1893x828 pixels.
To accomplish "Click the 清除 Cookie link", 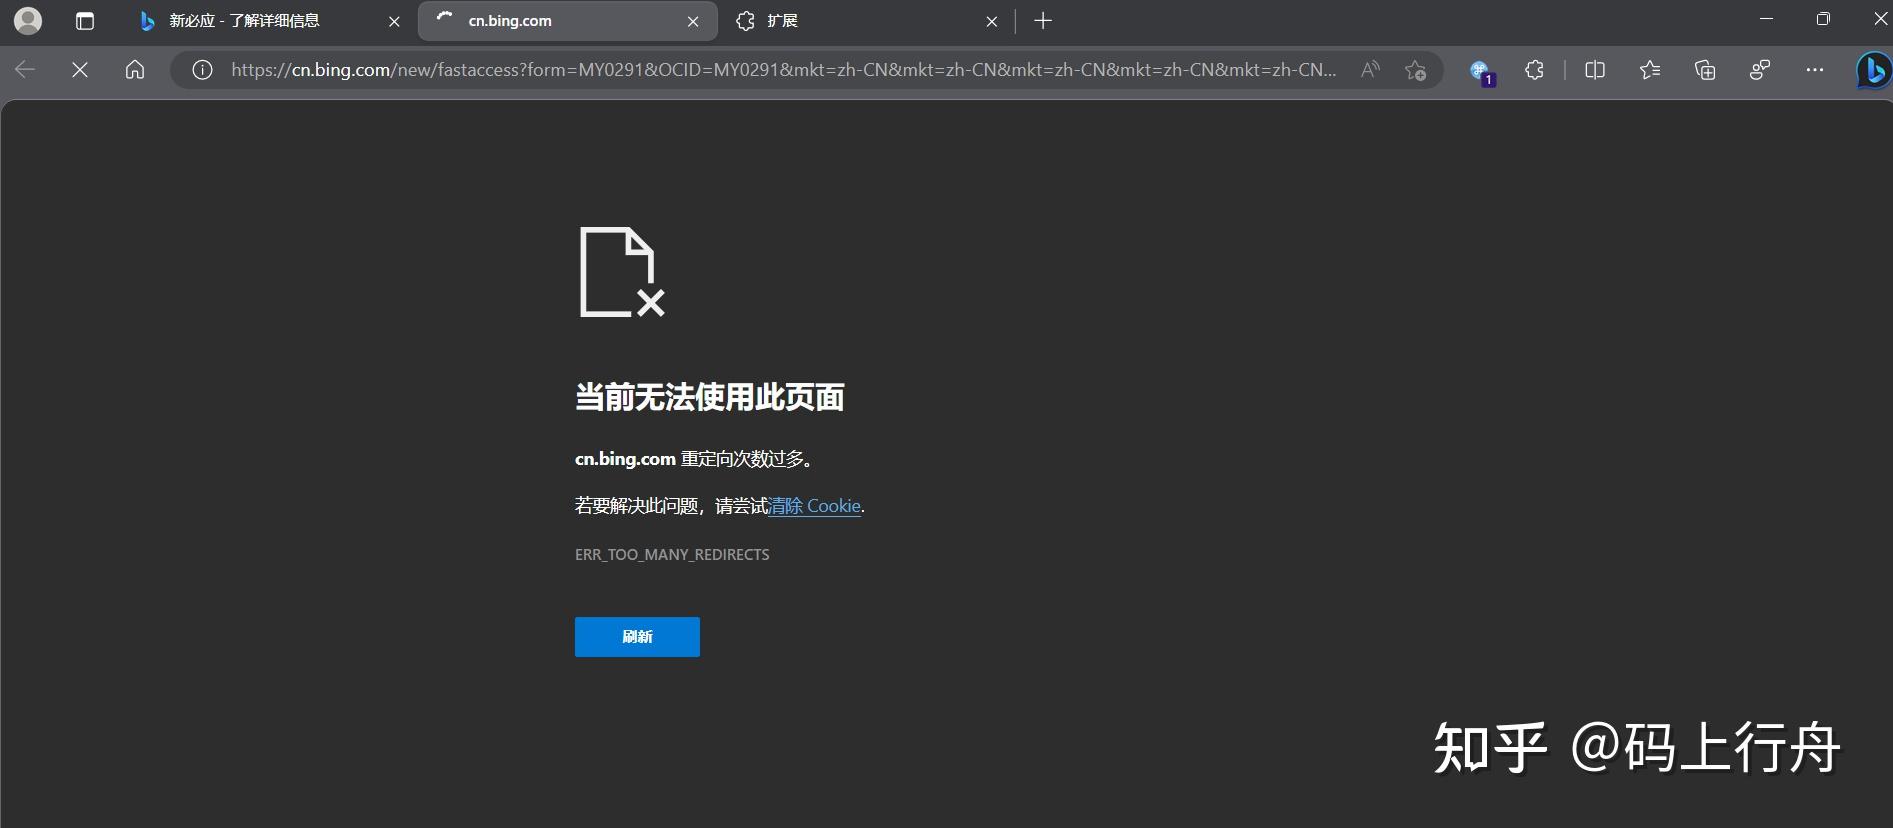I will point(815,506).
